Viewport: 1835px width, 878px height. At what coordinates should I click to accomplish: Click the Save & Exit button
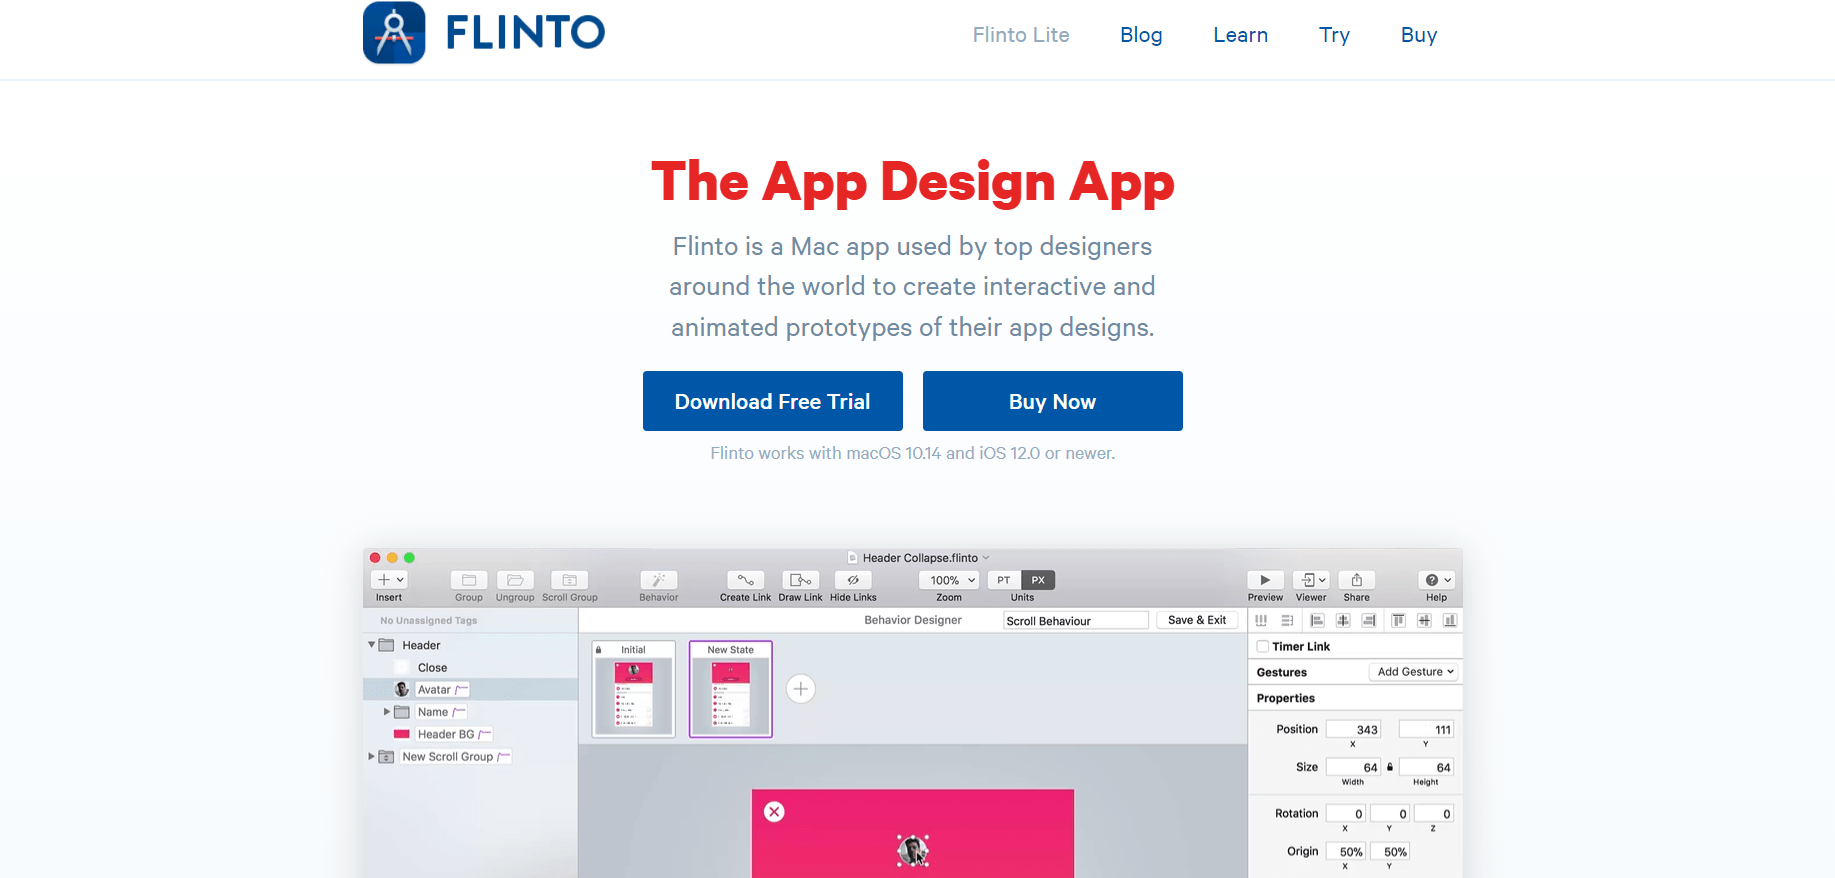coord(1197,620)
